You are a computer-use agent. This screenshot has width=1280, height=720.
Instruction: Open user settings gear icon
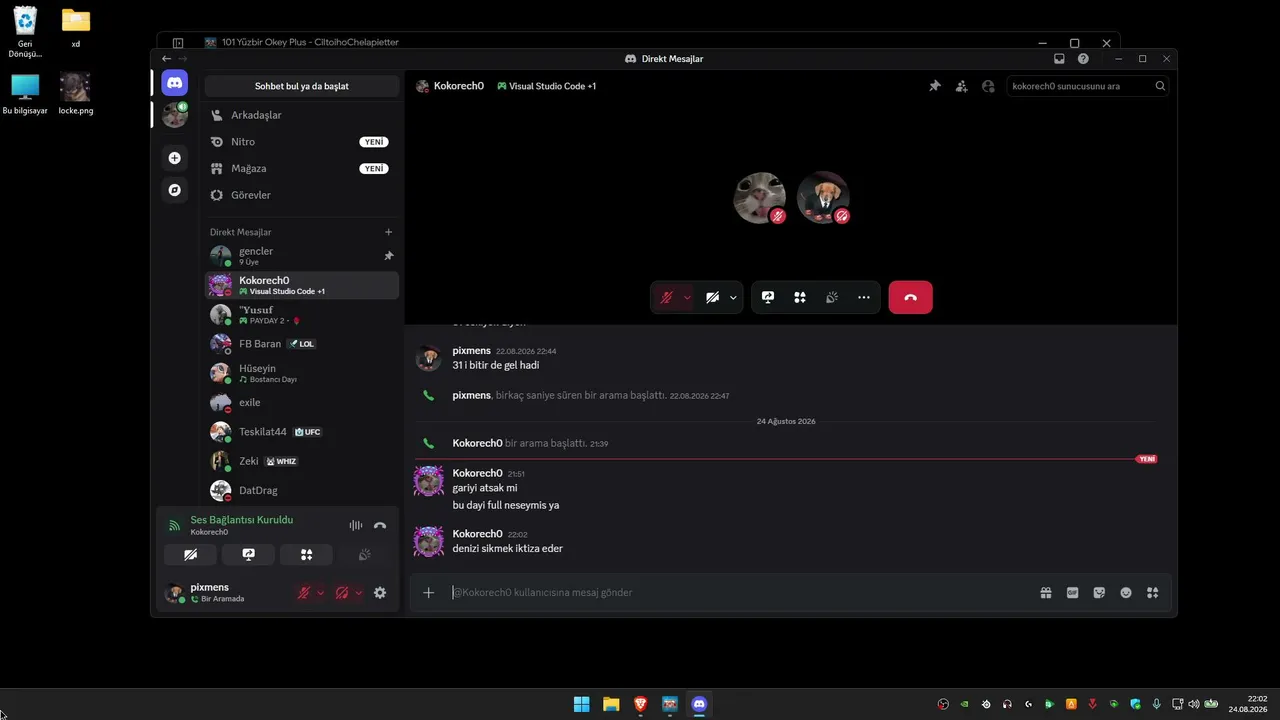pos(380,593)
